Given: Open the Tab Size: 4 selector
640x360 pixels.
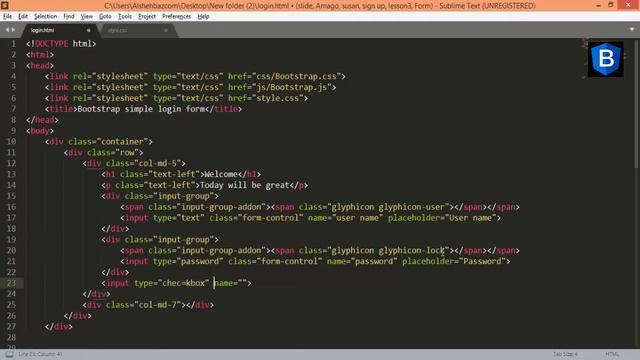Looking at the screenshot, I should click(565, 354).
